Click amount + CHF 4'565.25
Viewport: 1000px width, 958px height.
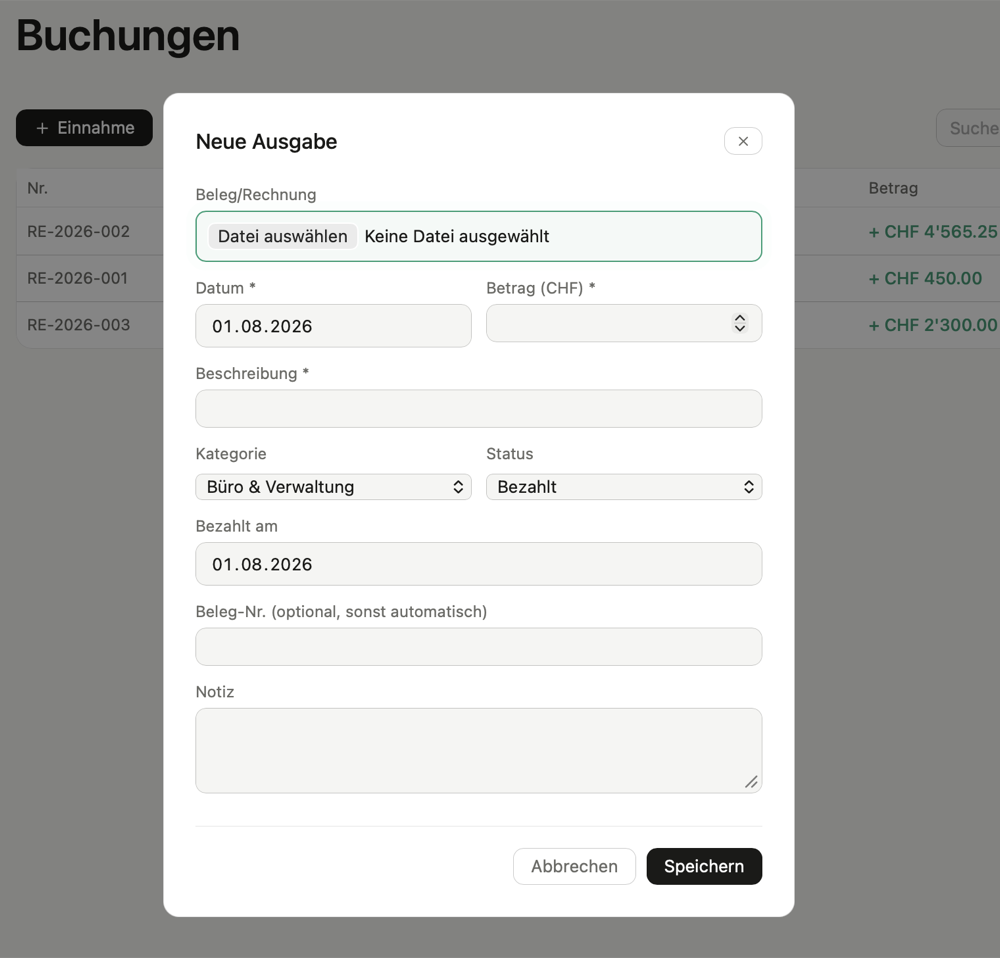click(x=933, y=232)
